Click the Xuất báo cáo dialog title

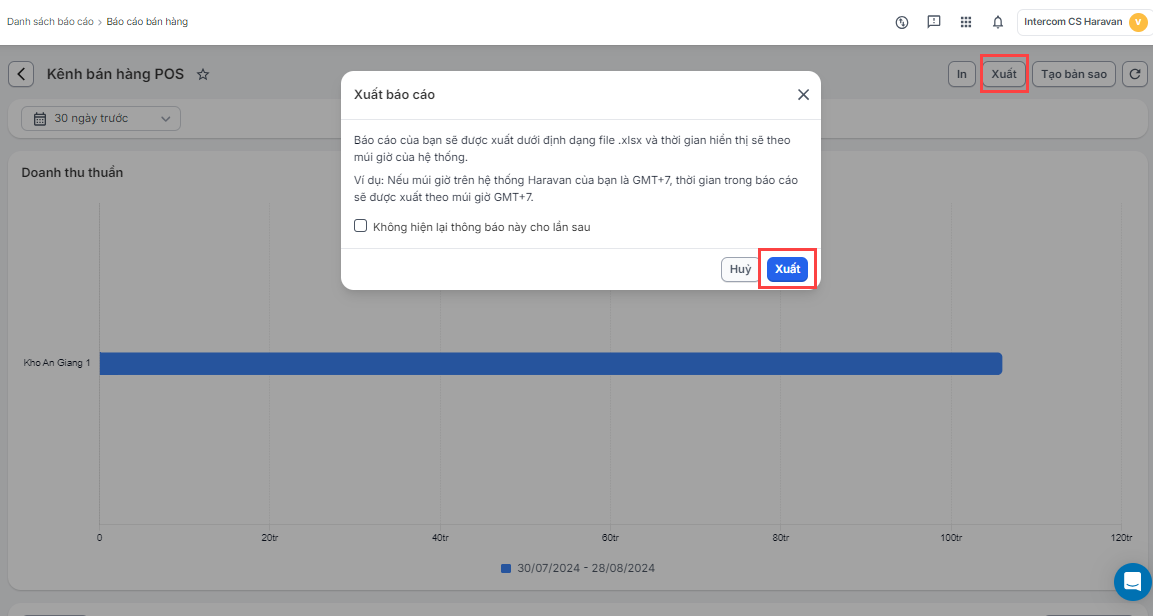(394, 95)
